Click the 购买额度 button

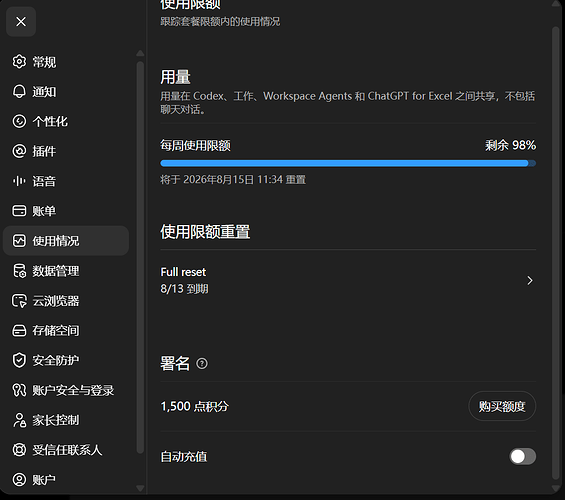[502, 406]
